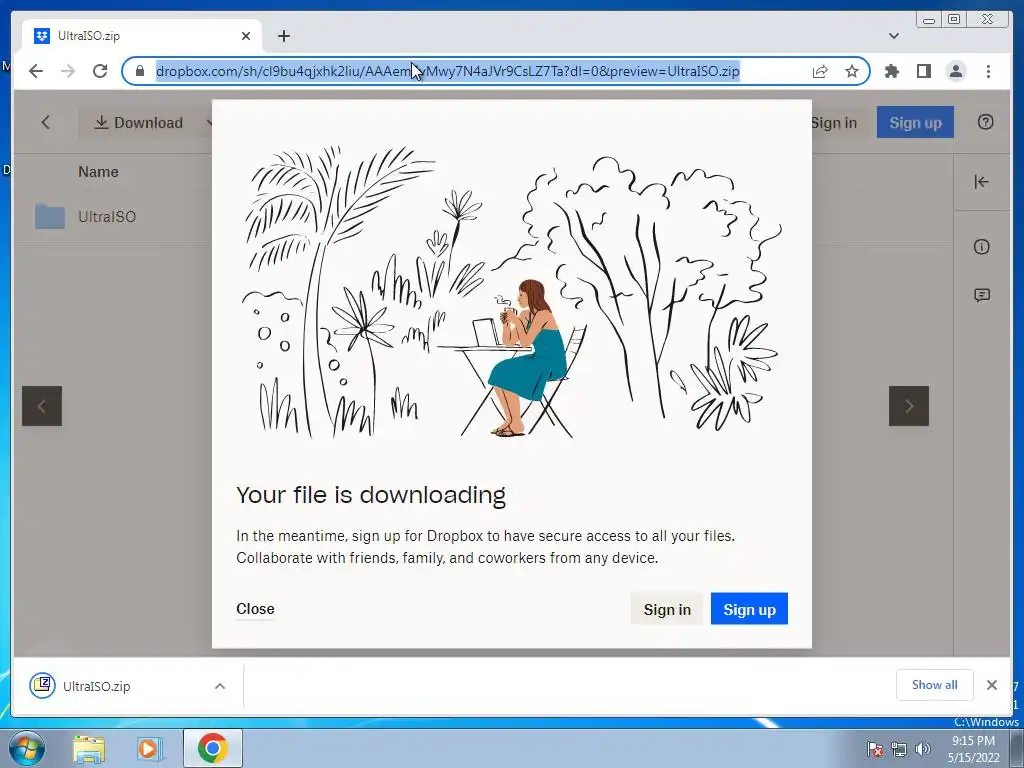
Task: Click the Dropbox back chevron
Action: click(x=45, y=122)
